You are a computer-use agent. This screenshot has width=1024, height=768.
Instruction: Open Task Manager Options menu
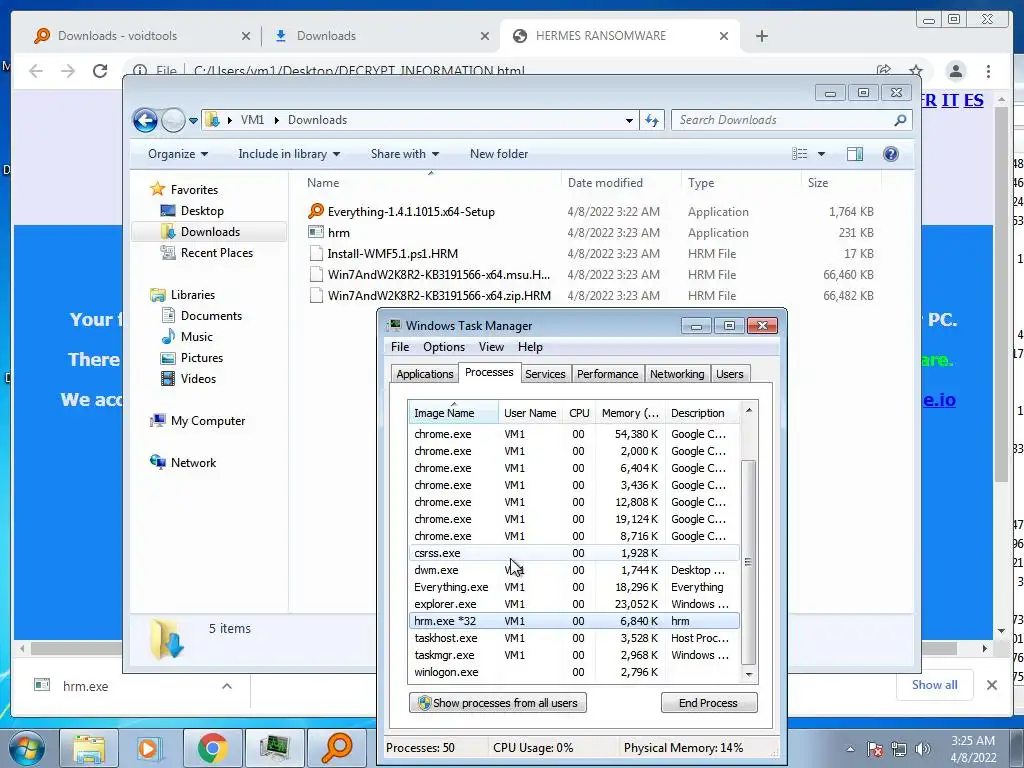point(443,347)
